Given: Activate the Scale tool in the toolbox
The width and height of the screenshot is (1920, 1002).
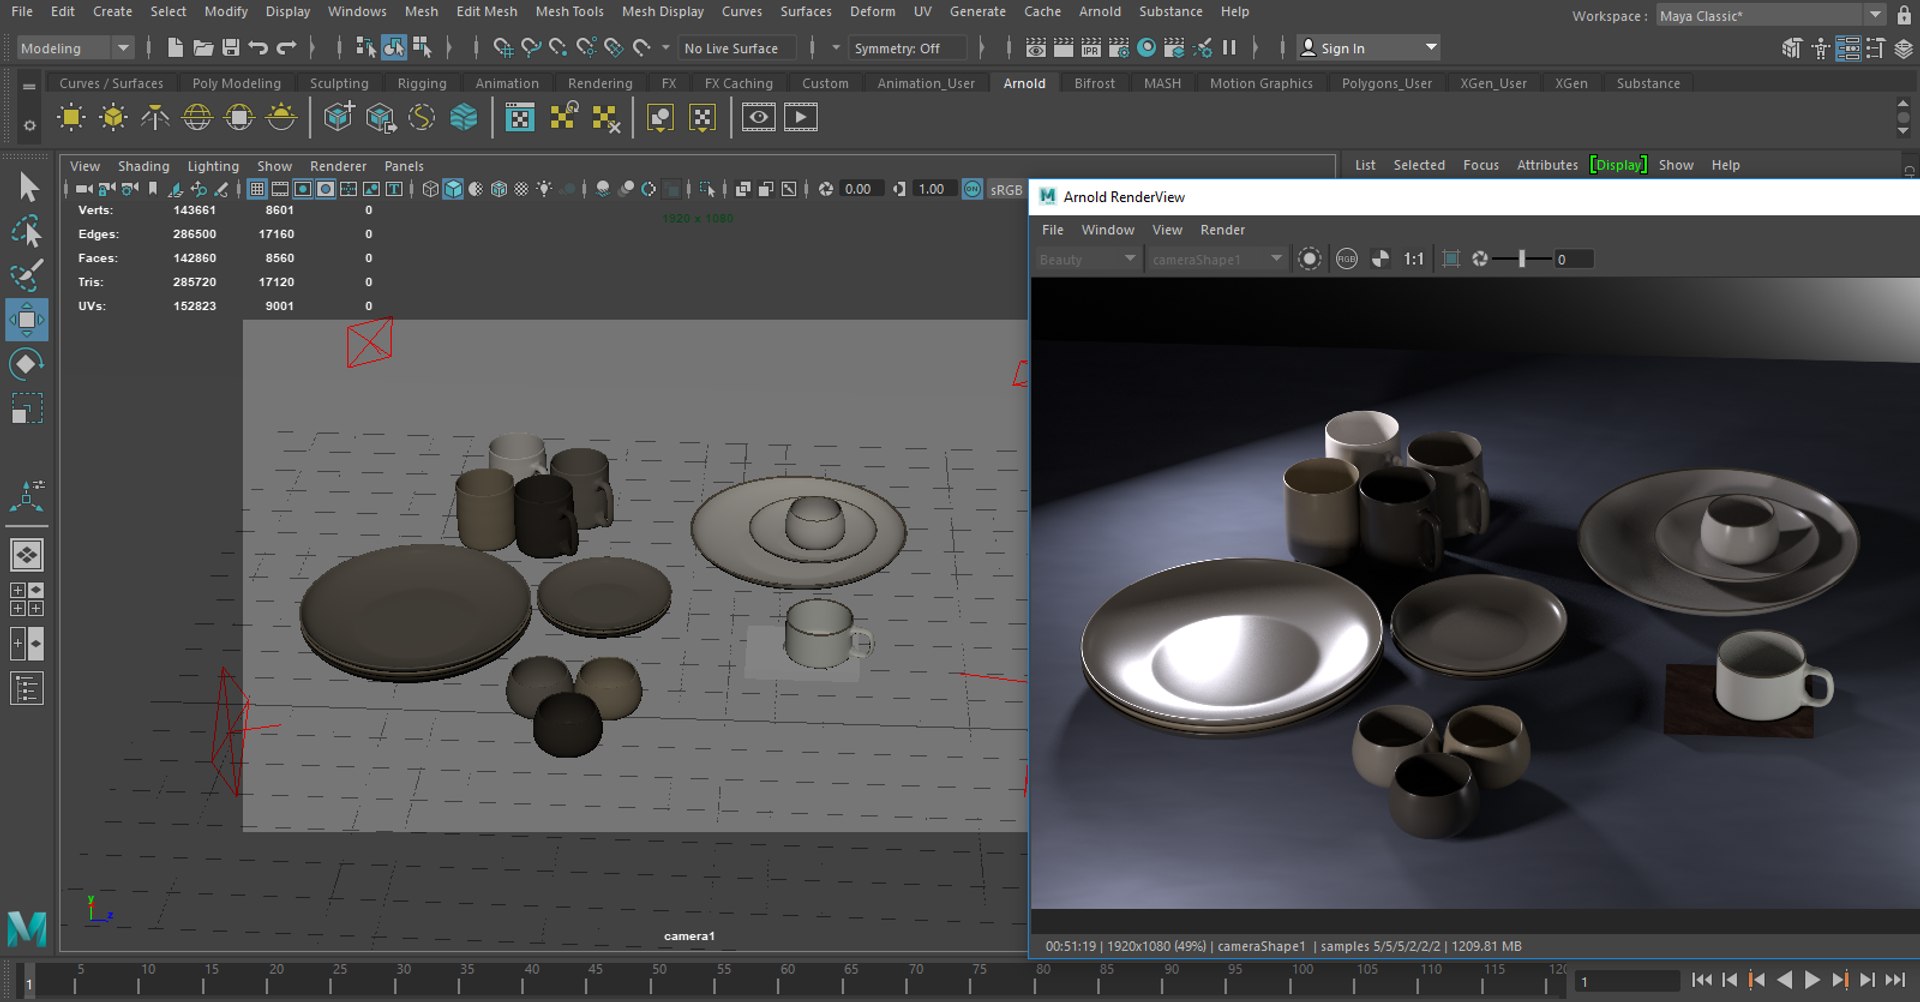Looking at the screenshot, I should [27, 408].
